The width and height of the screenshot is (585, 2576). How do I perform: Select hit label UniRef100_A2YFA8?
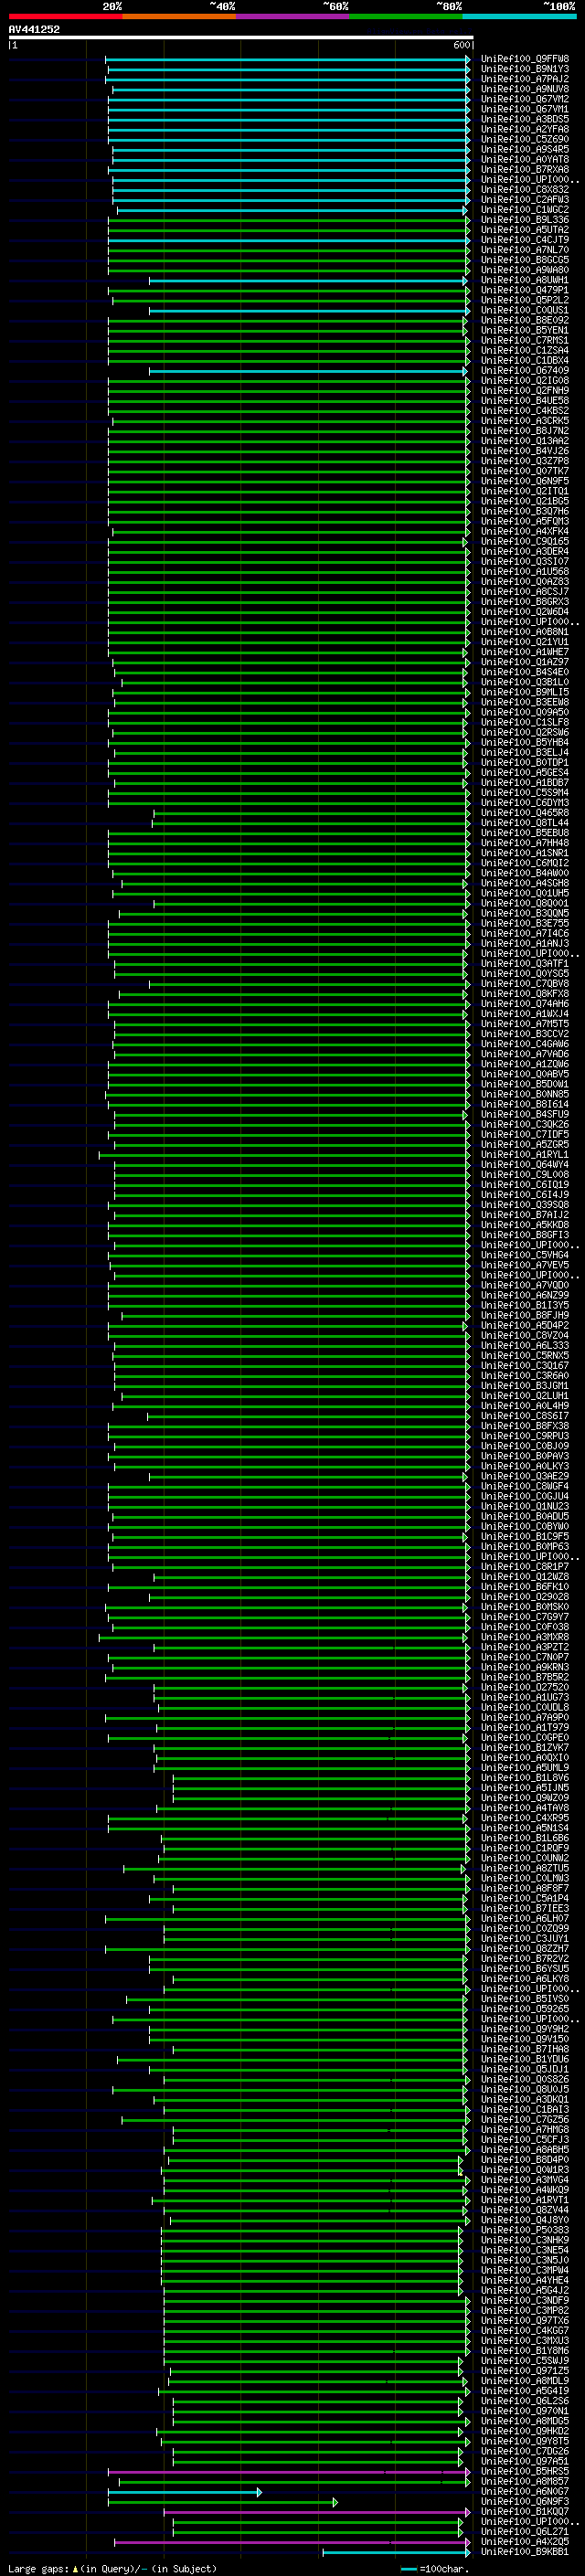(x=525, y=129)
